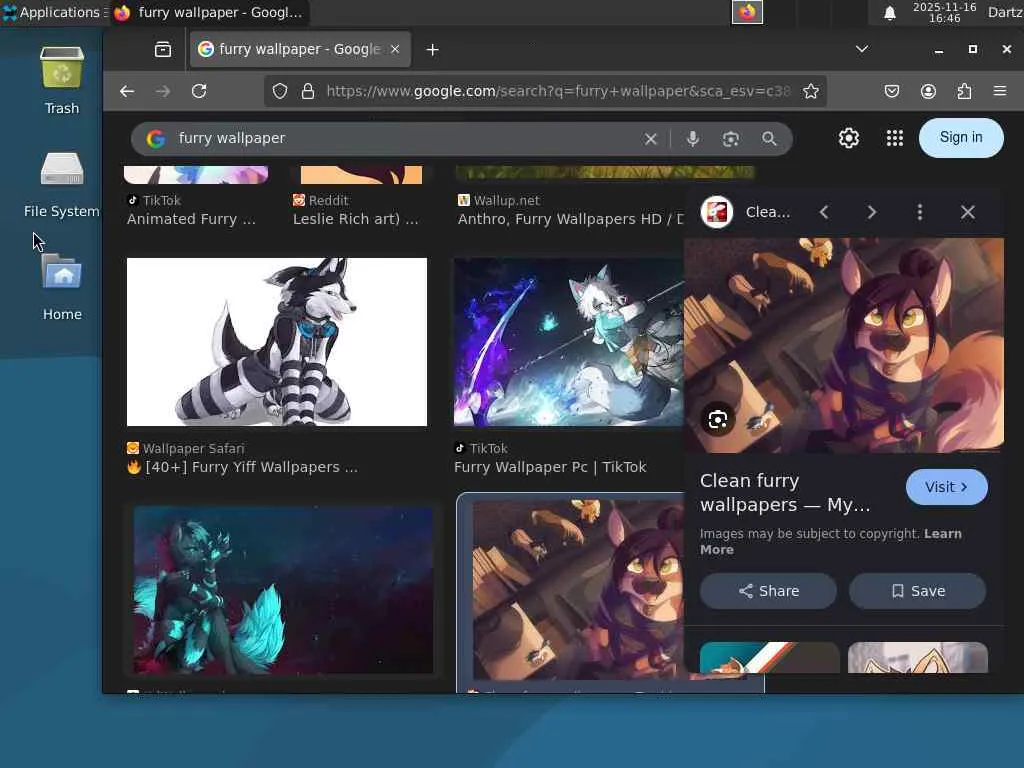Viewport: 1024px width, 768px height.
Task: Click the source site avatar in preview header
Action: pyautogui.click(x=717, y=212)
